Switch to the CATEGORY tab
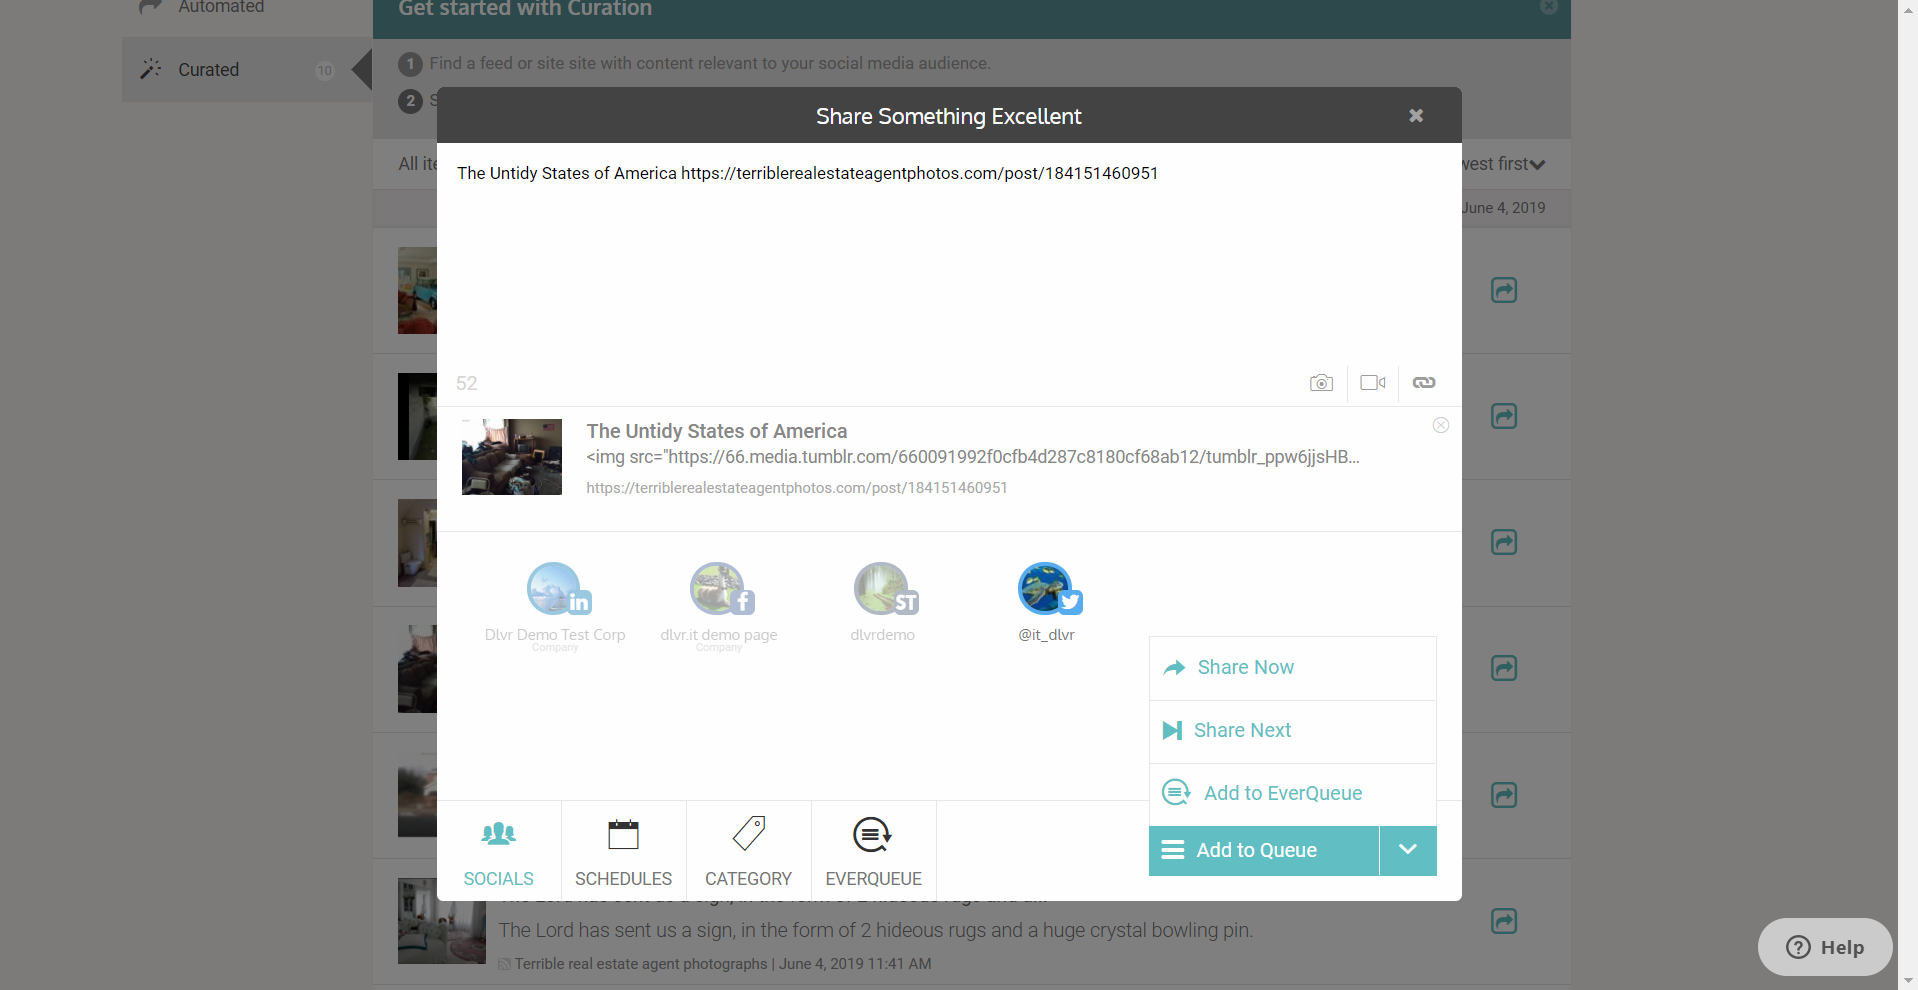 (749, 851)
